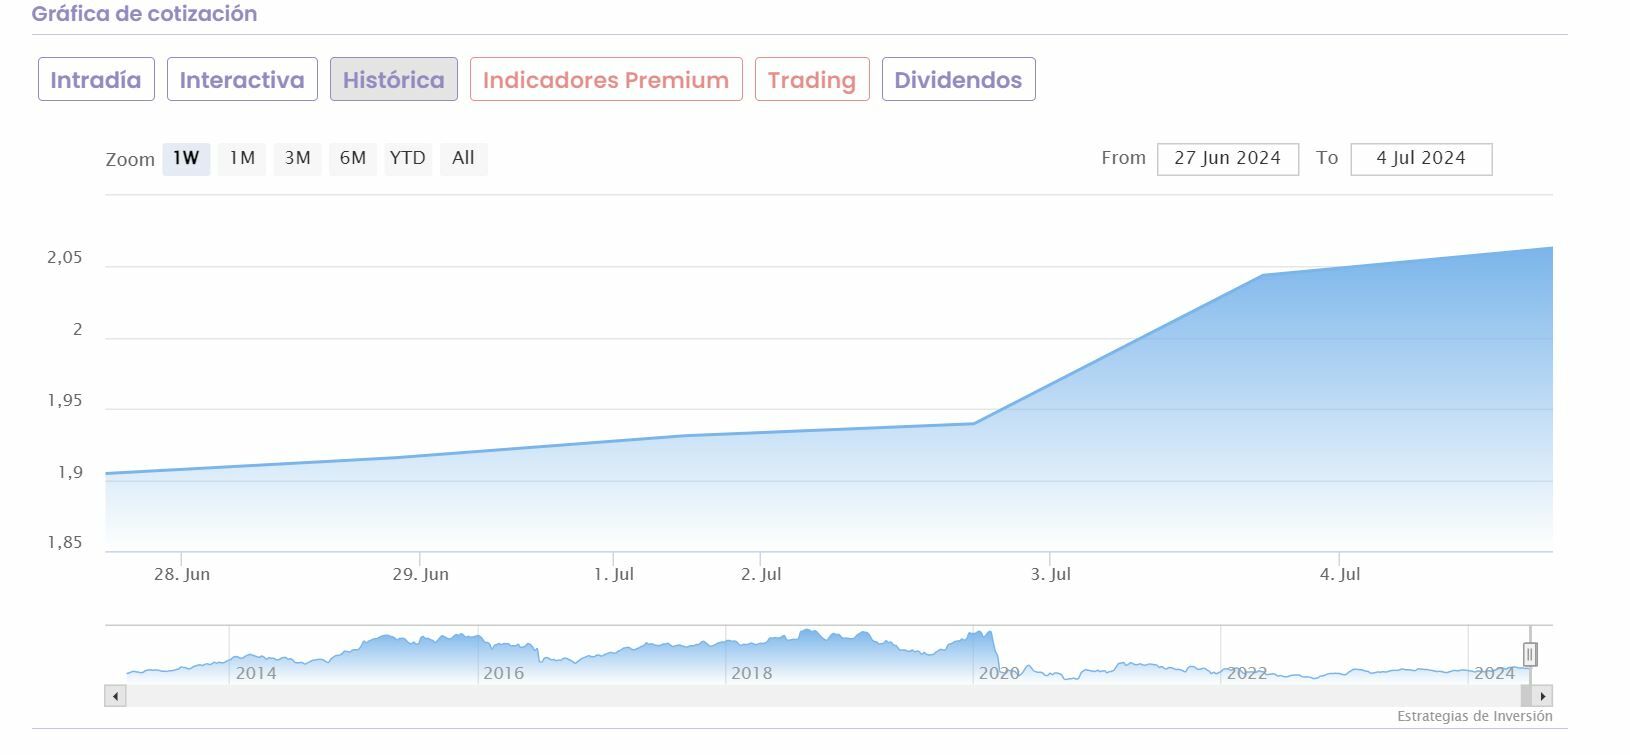Viewport: 1630px width, 755px height.
Task: Grab the navigator range handle
Action: [1529, 655]
